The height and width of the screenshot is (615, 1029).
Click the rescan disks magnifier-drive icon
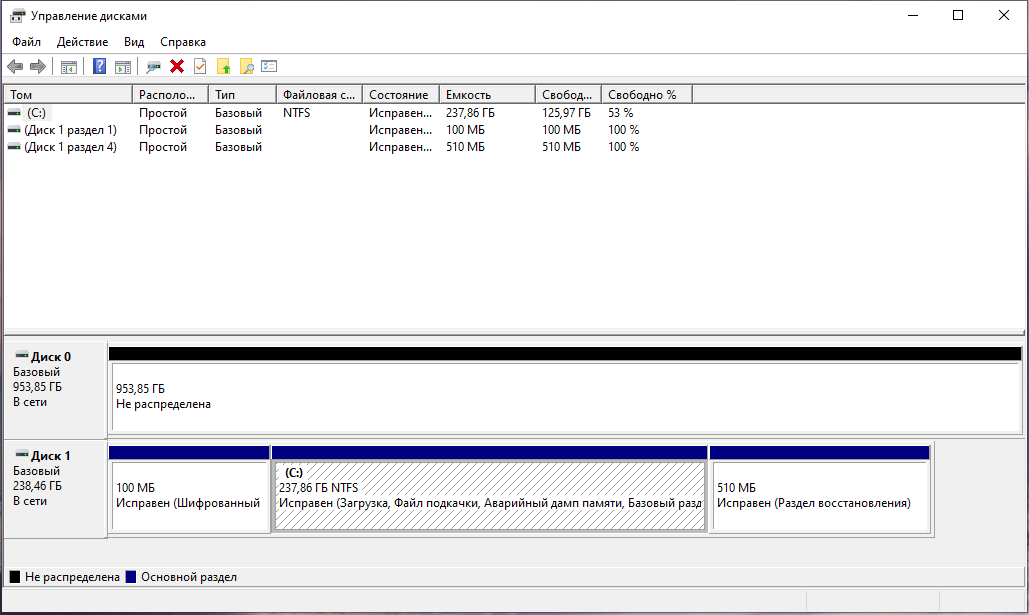click(154, 66)
